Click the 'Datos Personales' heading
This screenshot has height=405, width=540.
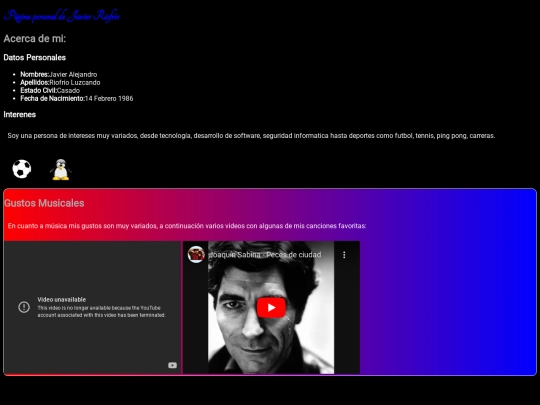pyautogui.click(x=34, y=58)
